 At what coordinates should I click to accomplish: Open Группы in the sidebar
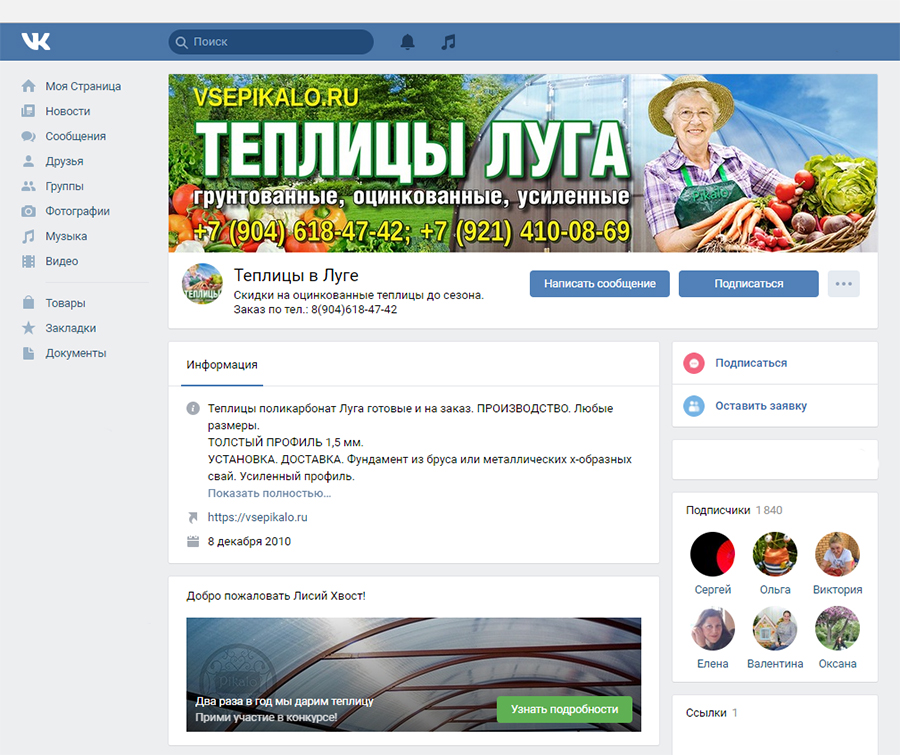64,186
